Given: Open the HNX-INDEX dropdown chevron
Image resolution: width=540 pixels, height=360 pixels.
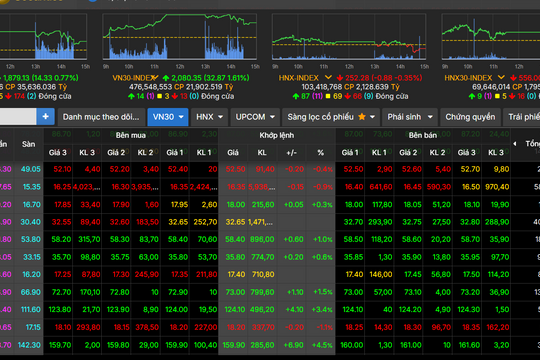Looking at the screenshot, I should coord(328,78).
